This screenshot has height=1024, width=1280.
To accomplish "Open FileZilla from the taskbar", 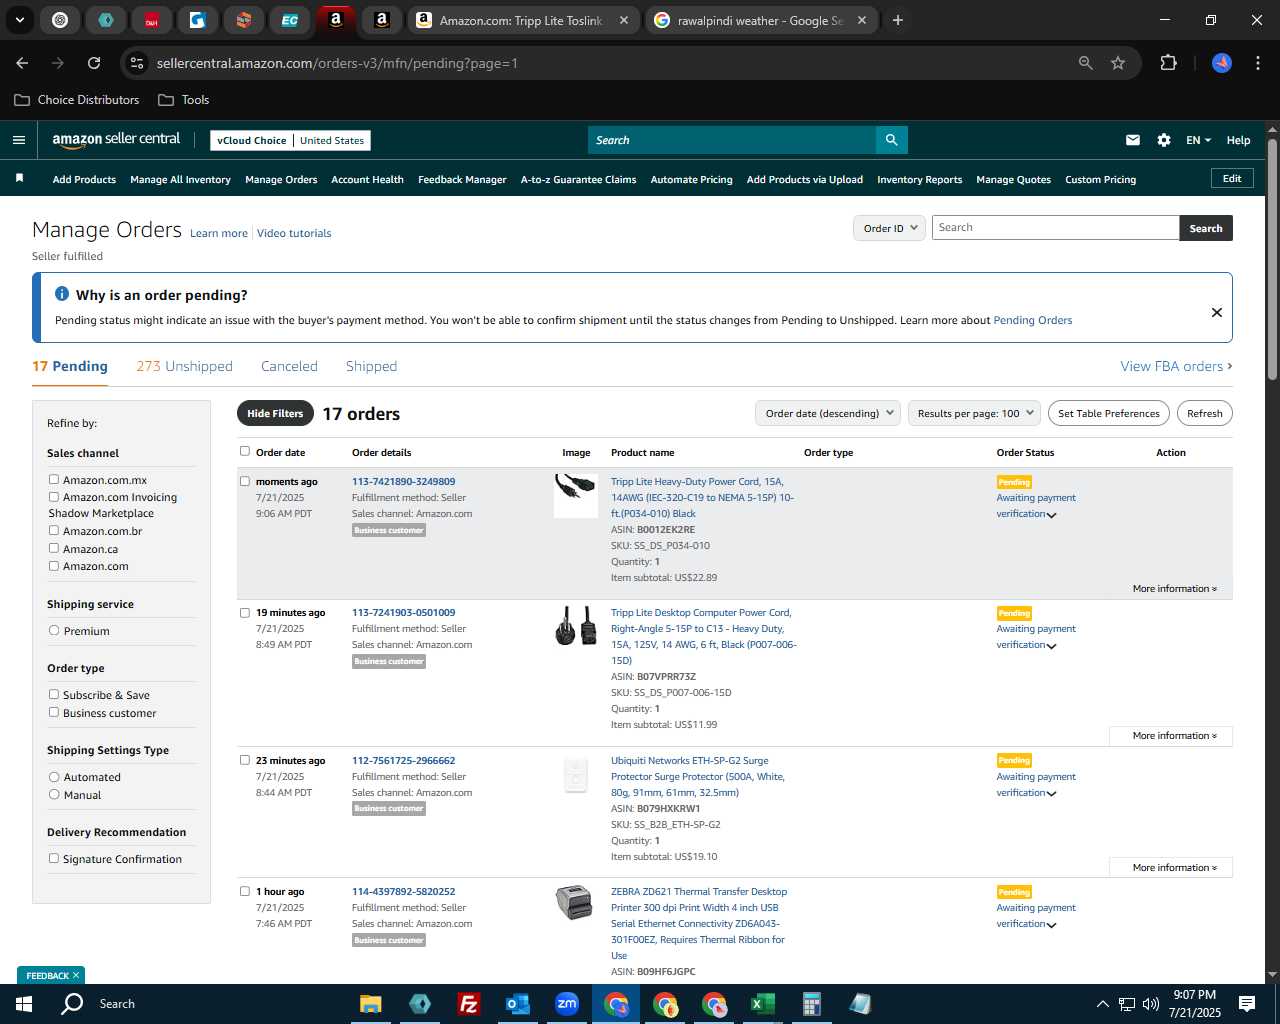I will [468, 1004].
